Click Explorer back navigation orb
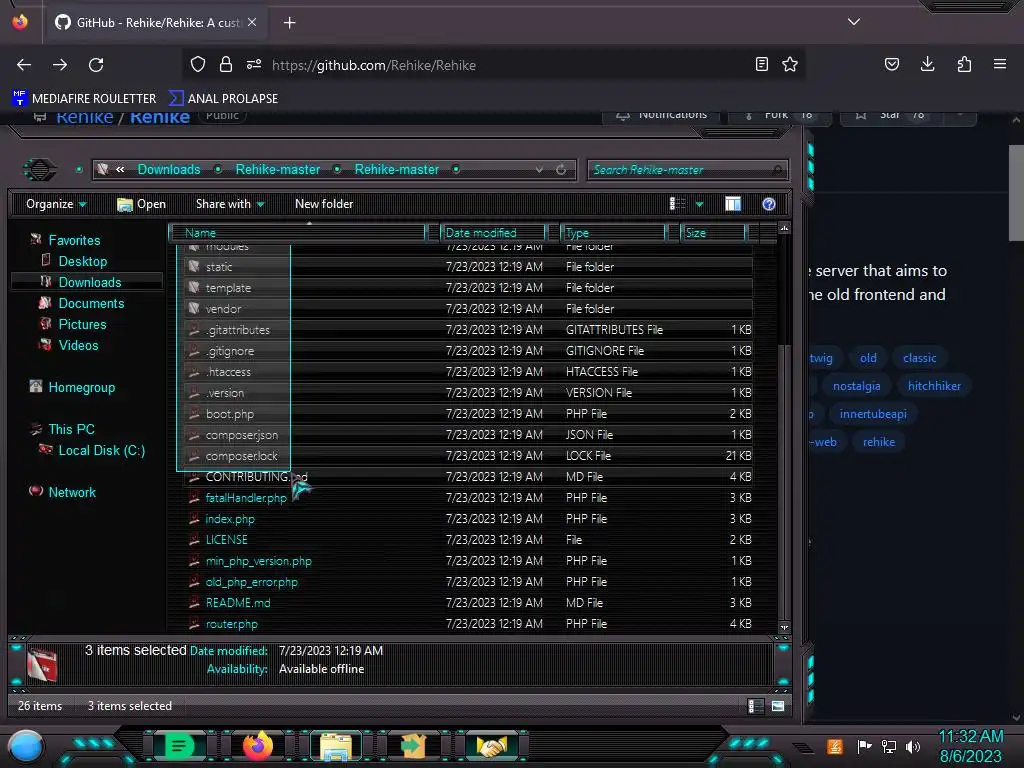1024x768 pixels. point(40,170)
